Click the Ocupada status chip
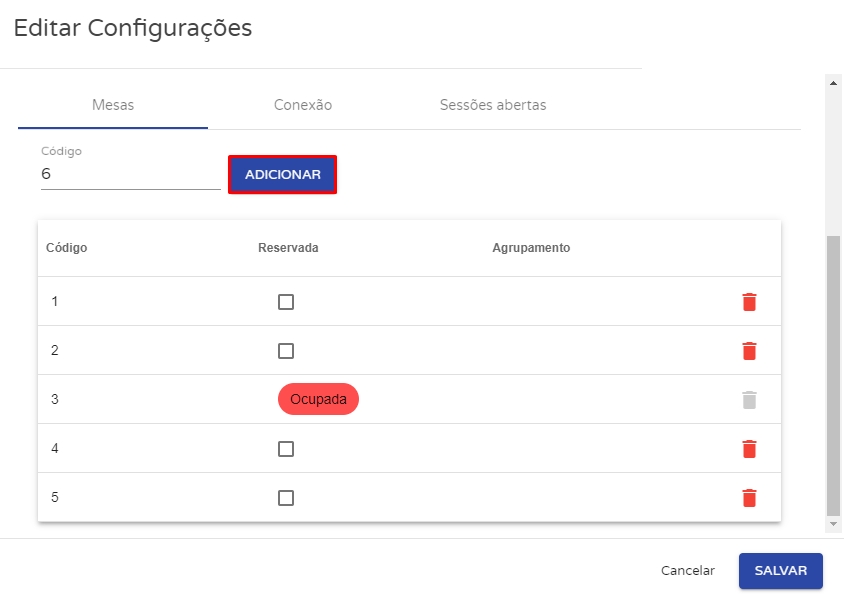This screenshot has height=594, width=844. click(x=318, y=400)
